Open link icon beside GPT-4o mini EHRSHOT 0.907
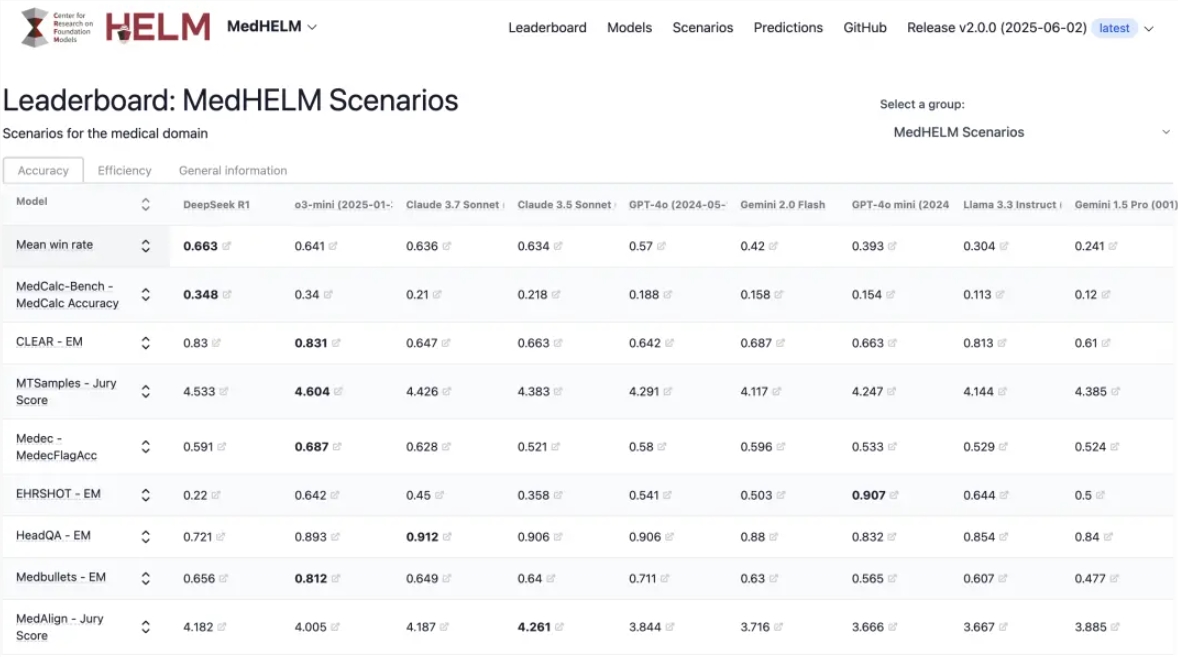This screenshot has height=657, width=1178. (895, 496)
